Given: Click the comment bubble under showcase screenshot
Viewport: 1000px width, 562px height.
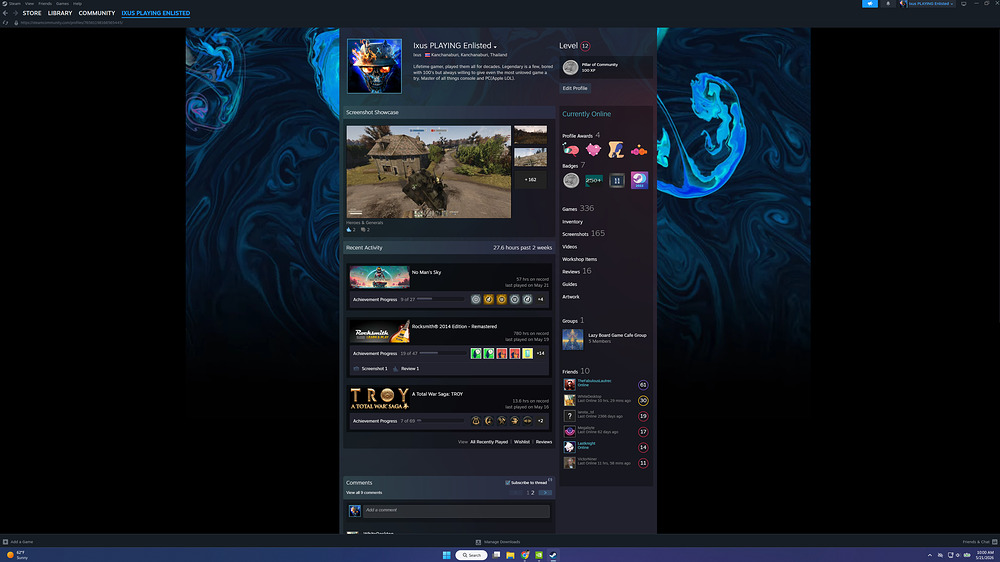Looking at the screenshot, I should tap(363, 230).
